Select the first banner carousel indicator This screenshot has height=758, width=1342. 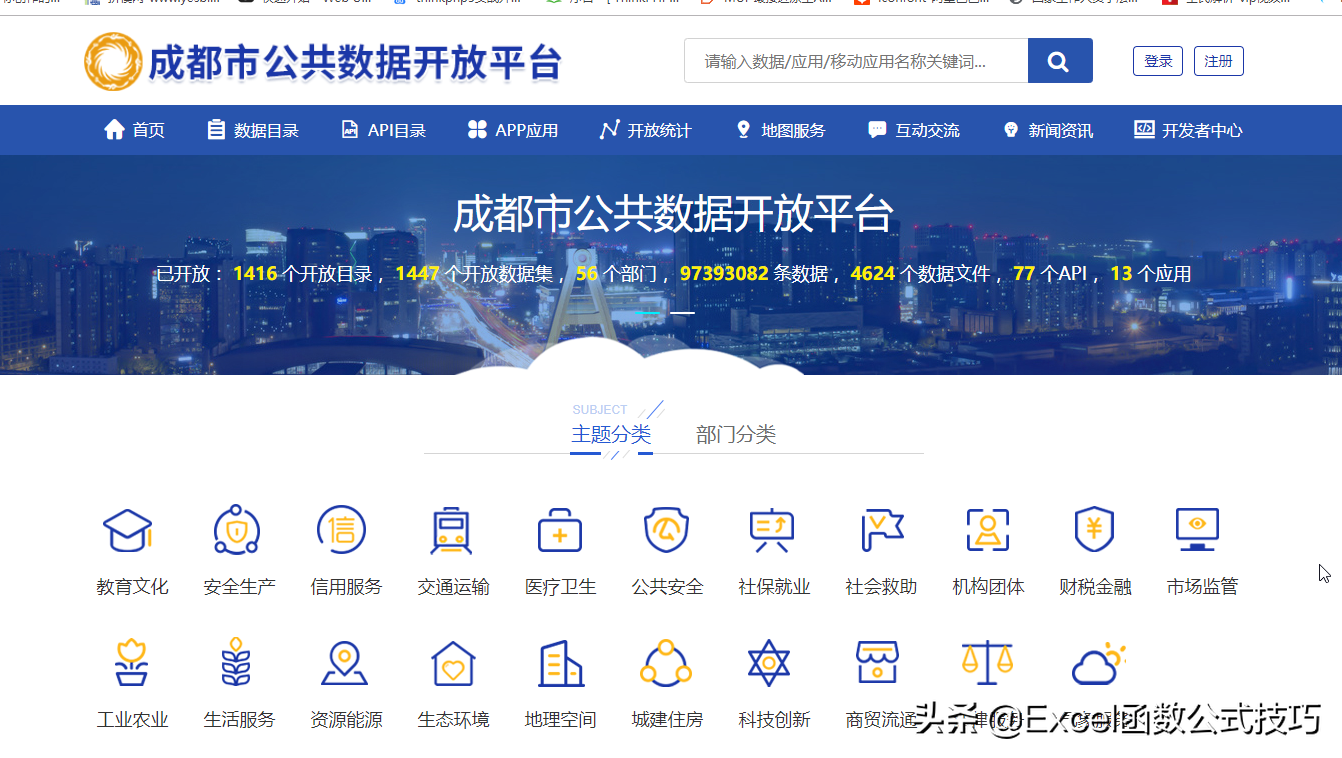(648, 313)
